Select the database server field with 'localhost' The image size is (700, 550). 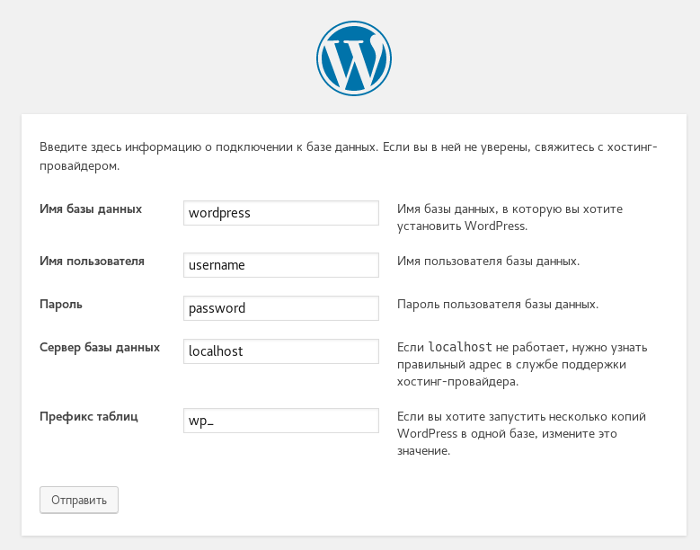[281, 351]
